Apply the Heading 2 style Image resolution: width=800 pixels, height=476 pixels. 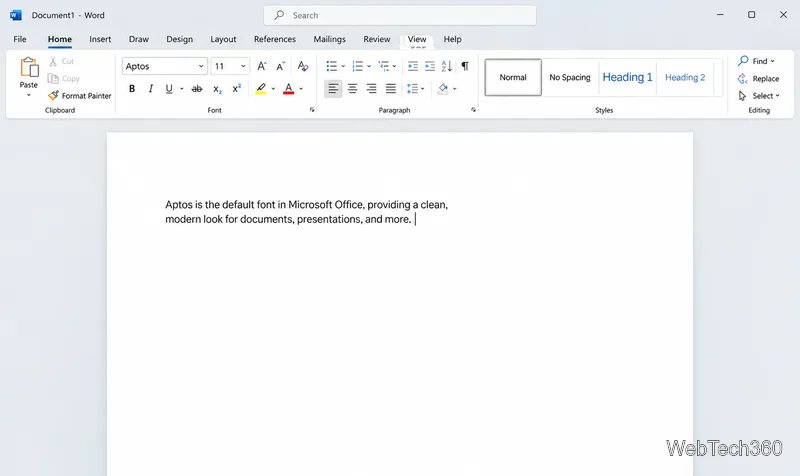click(685, 77)
